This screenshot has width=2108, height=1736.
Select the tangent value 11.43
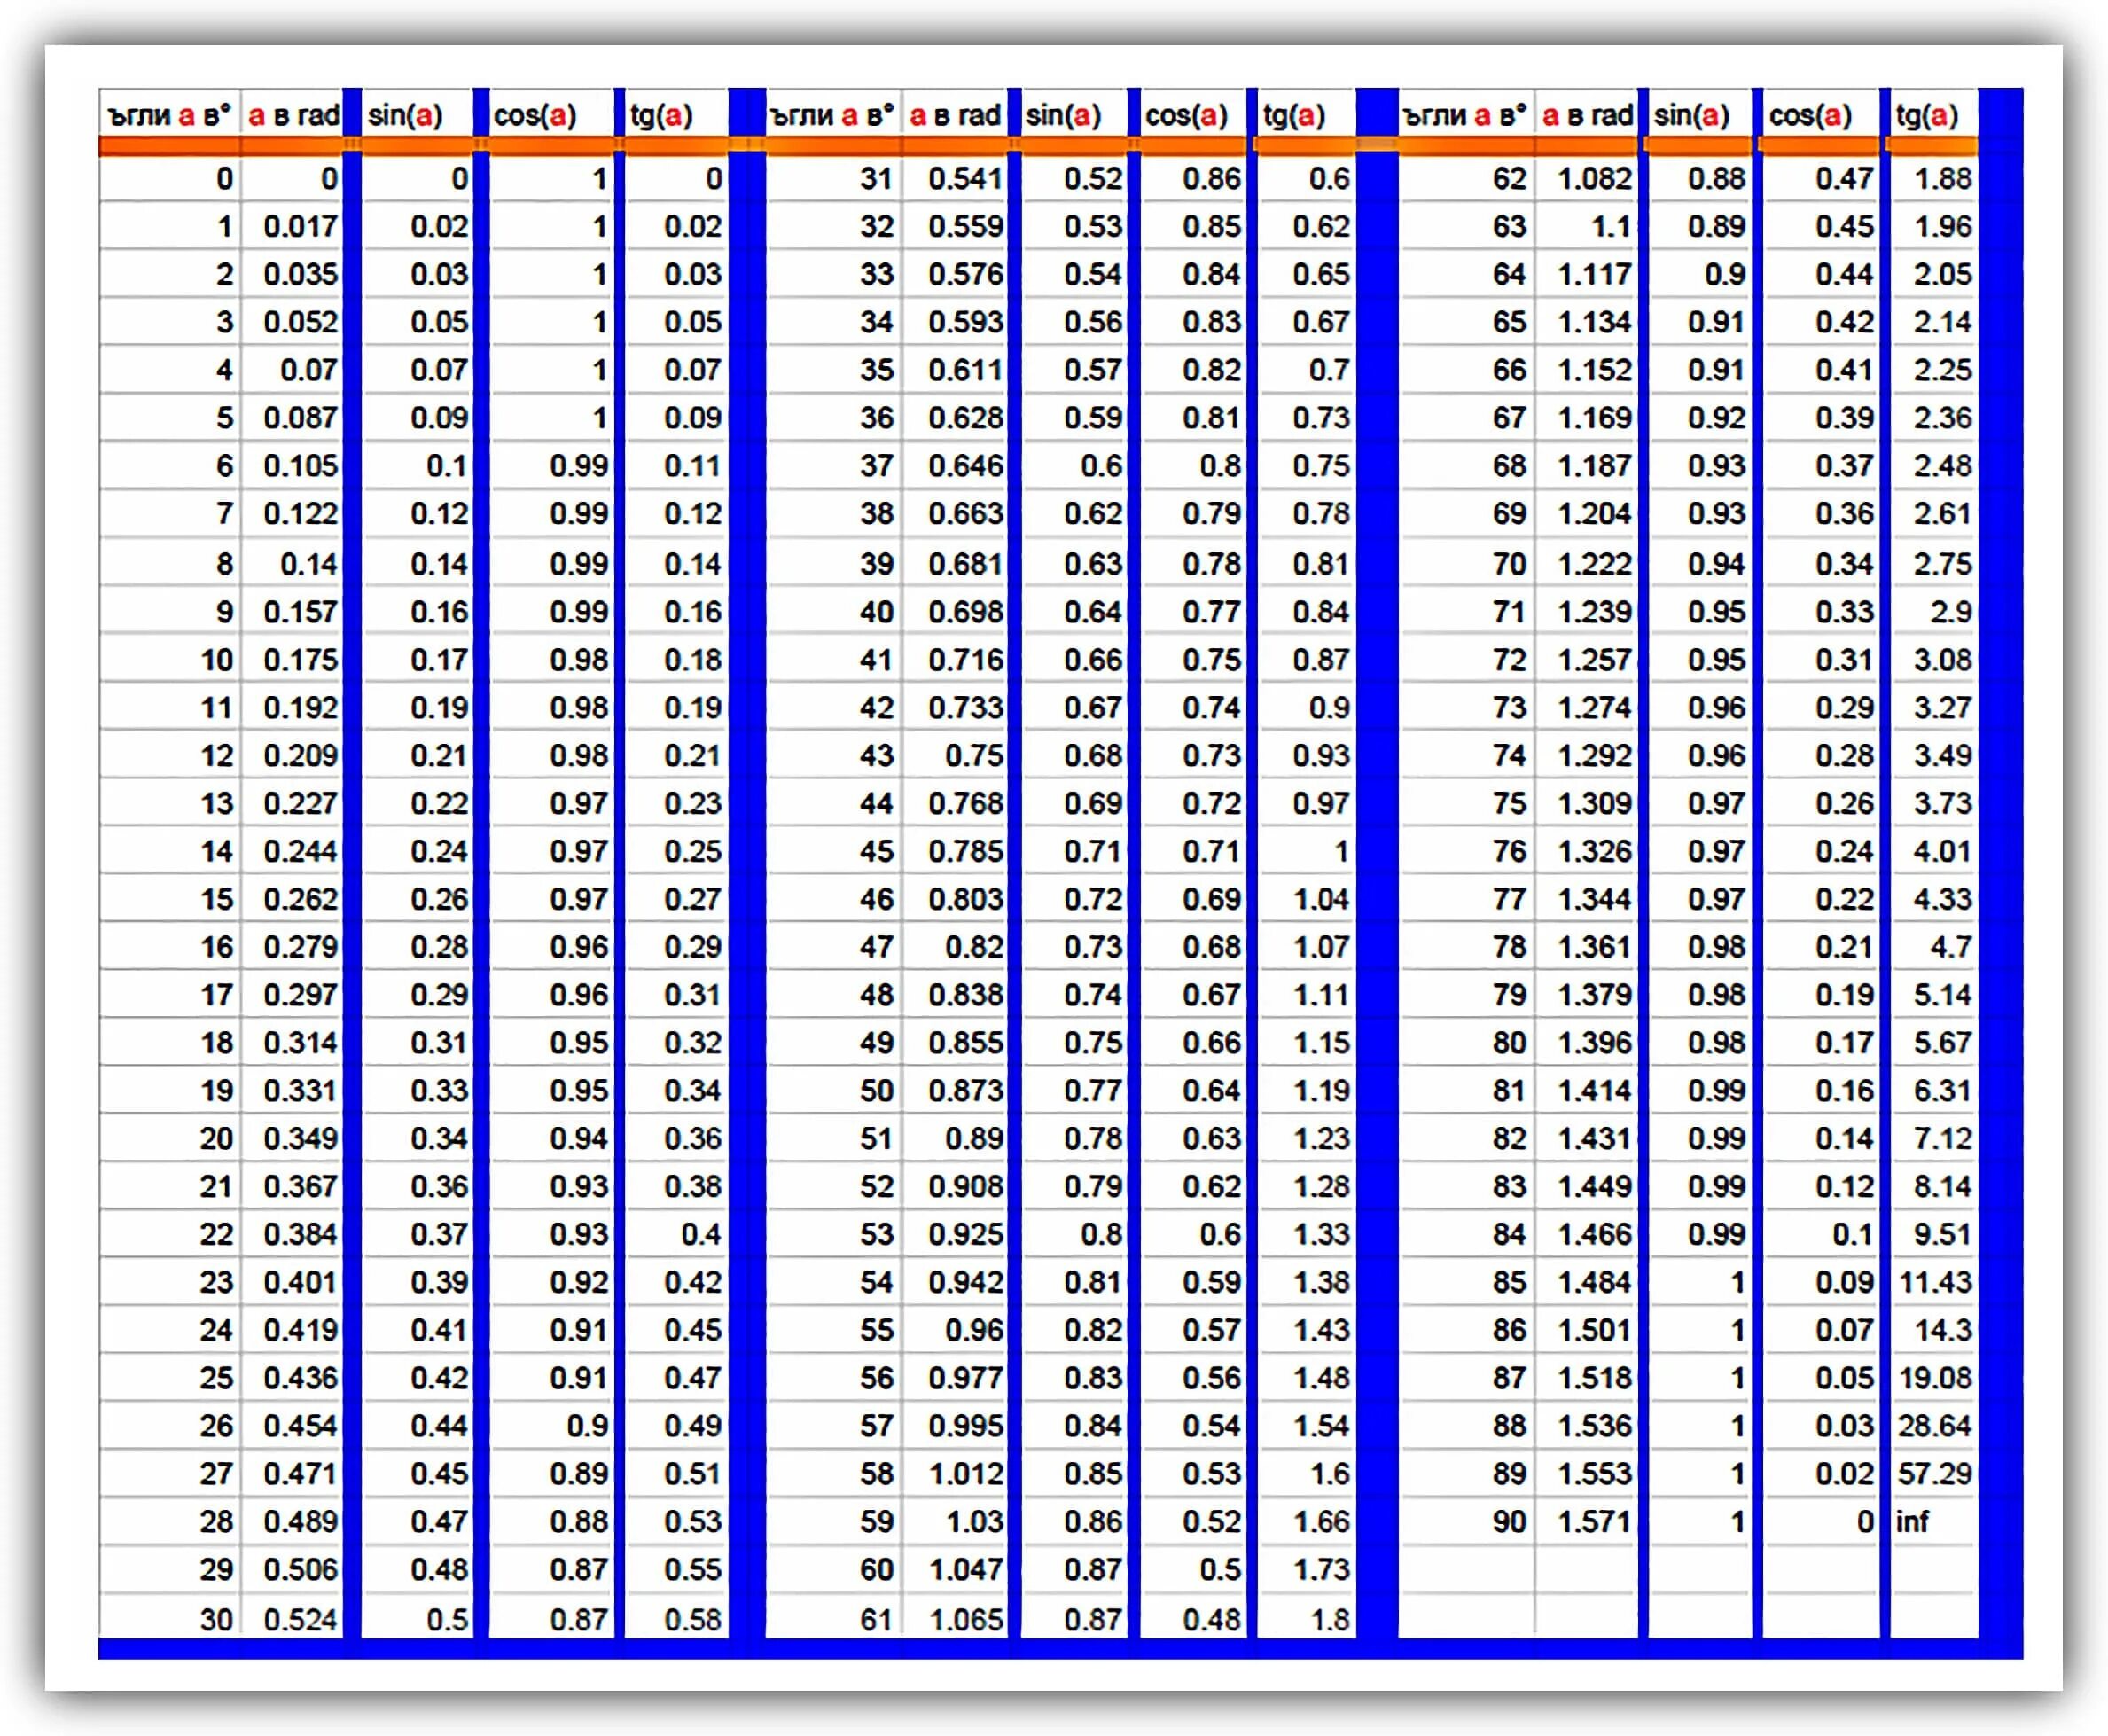(x=1935, y=1282)
